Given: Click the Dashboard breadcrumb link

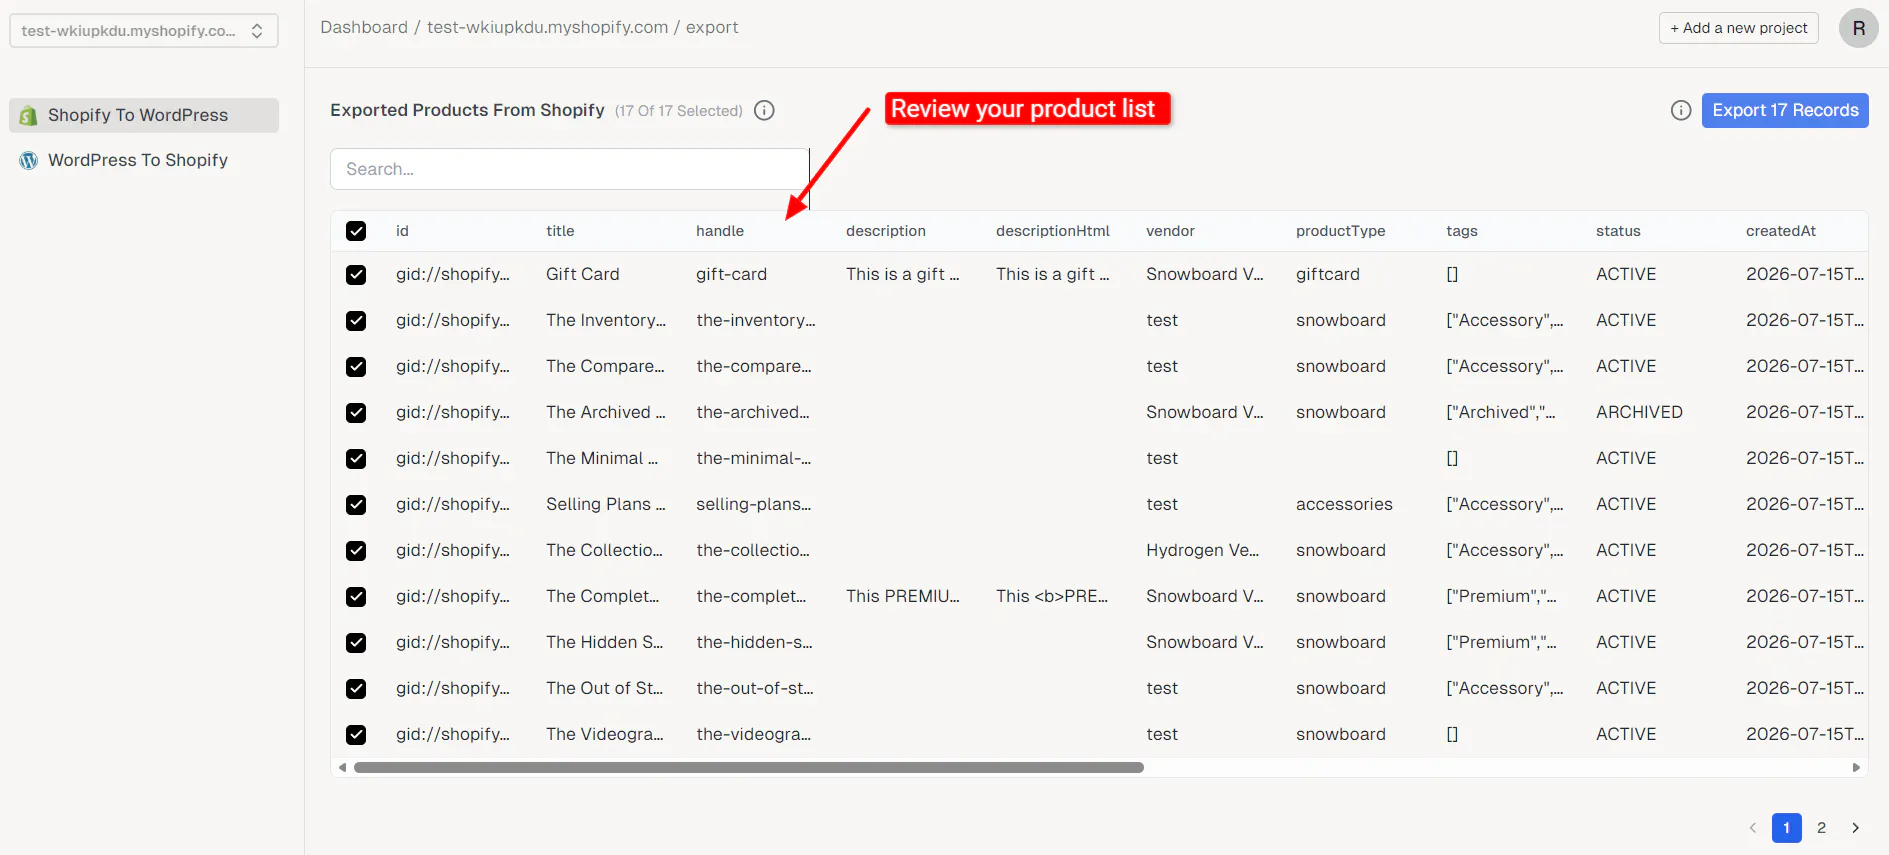Looking at the screenshot, I should (364, 27).
